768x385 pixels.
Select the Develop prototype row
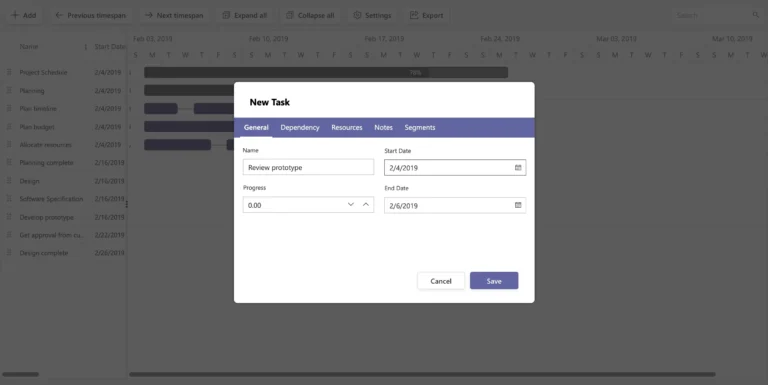tap(64, 217)
